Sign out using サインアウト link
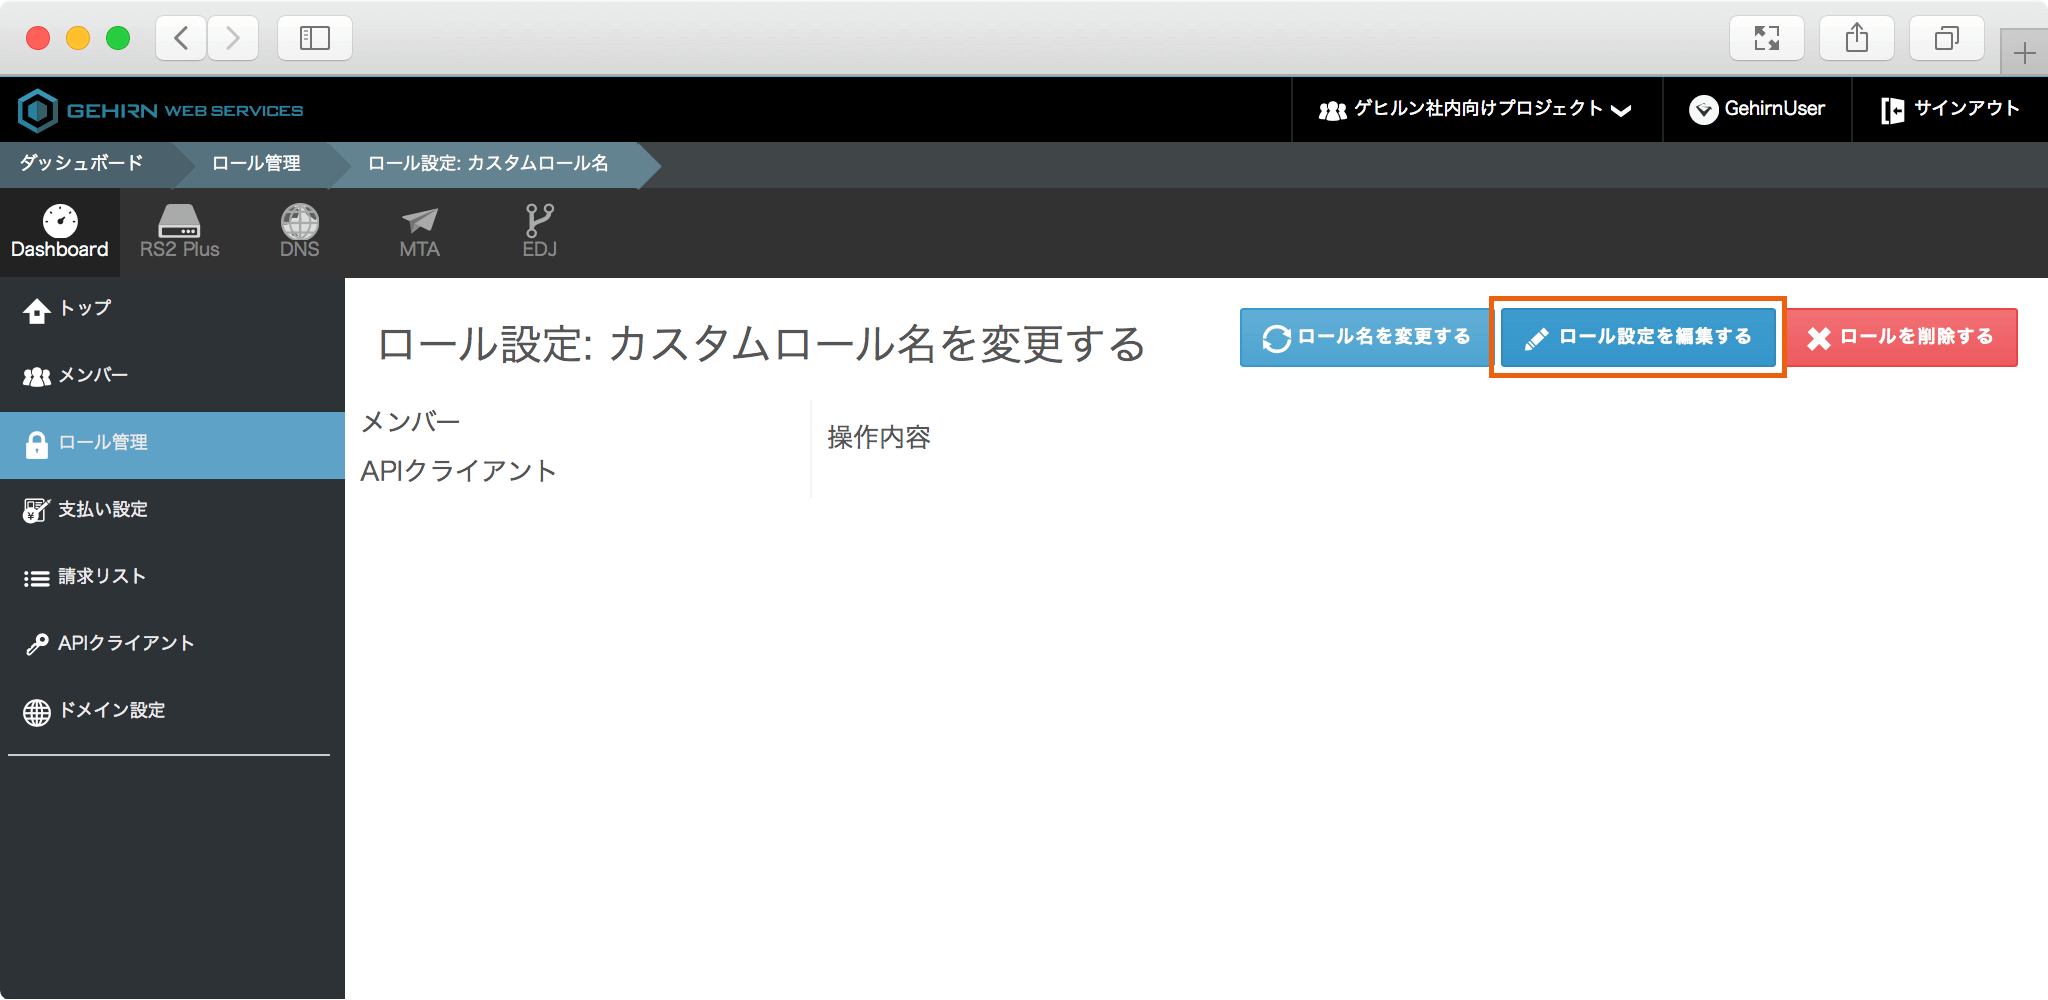The height and width of the screenshot is (1000, 2048). tap(1950, 109)
